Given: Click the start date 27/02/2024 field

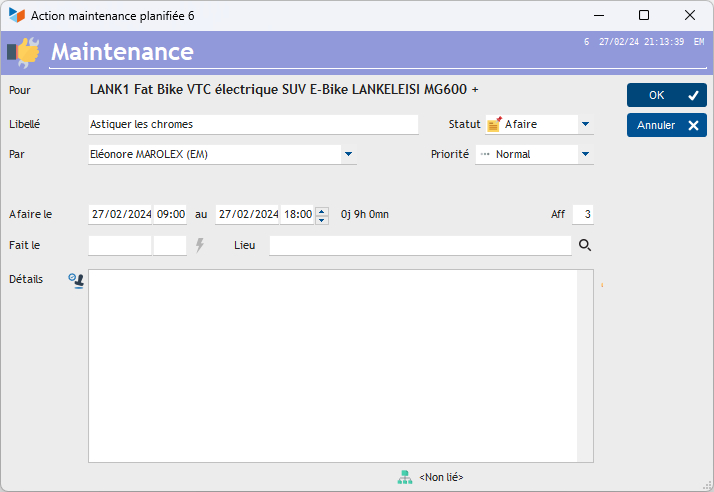Looking at the screenshot, I should pyautogui.click(x=120, y=214).
